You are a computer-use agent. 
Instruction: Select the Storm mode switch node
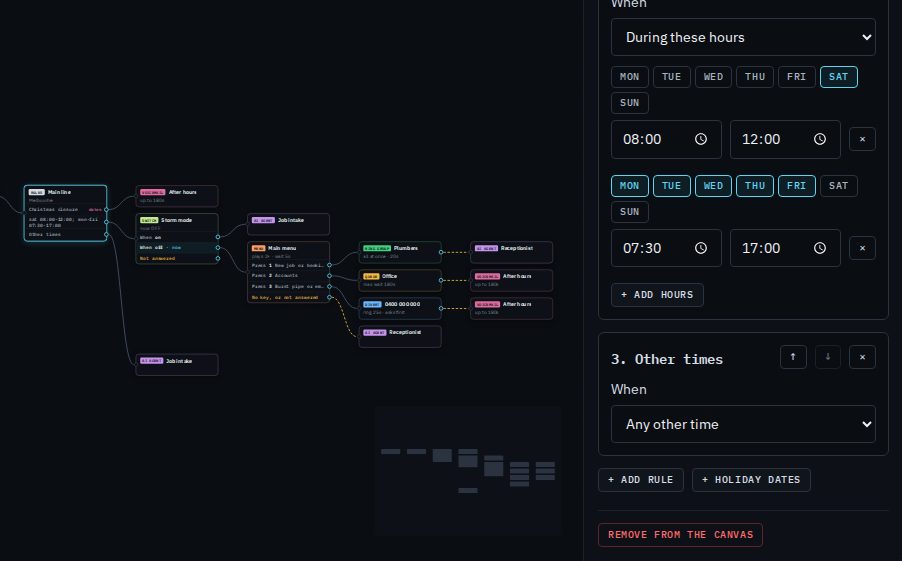click(177, 239)
